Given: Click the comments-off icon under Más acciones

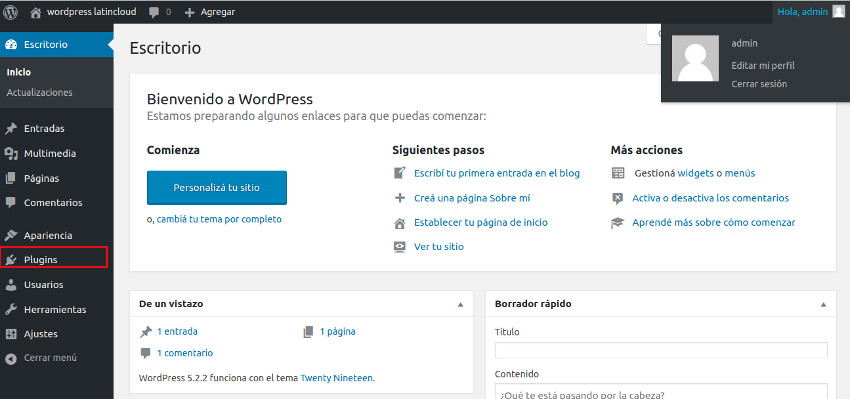Looking at the screenshot, I should coord(617,198).
